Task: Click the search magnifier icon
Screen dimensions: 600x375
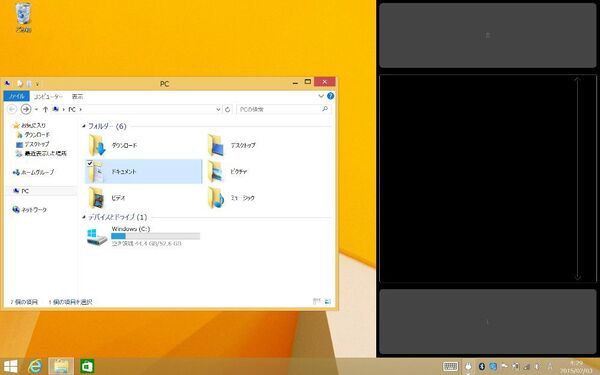Action: point(325,109)
